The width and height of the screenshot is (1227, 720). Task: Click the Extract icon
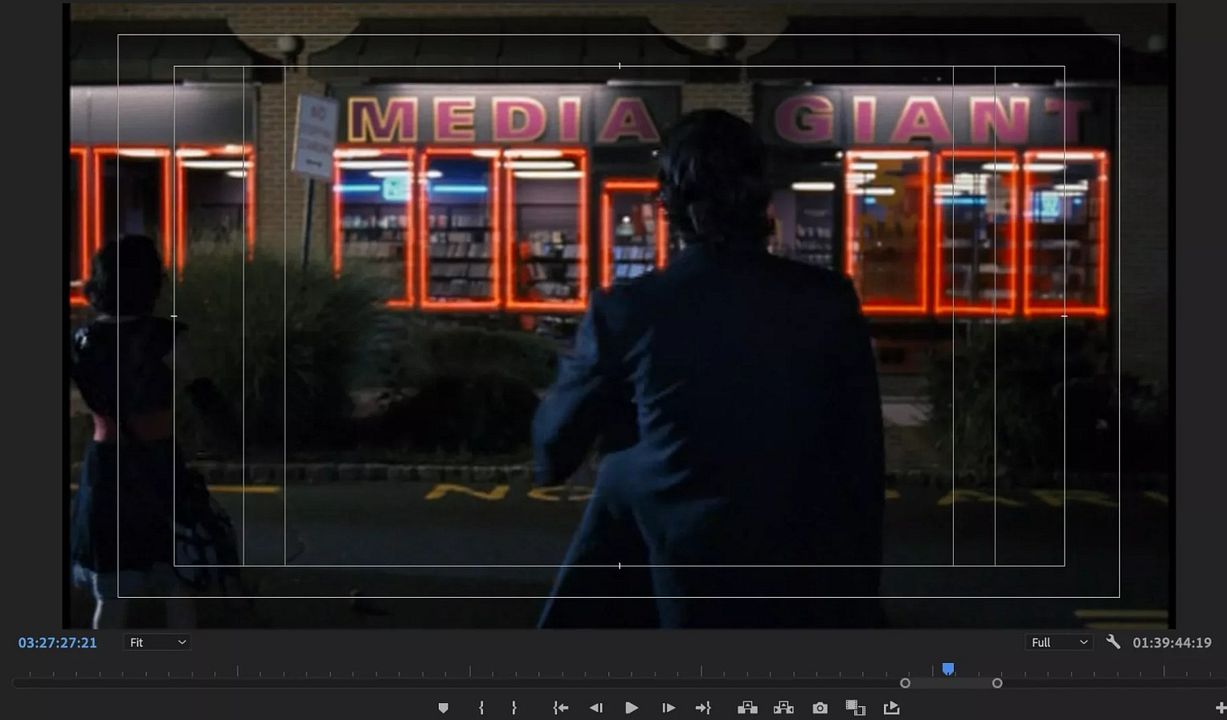coord(783,707)
